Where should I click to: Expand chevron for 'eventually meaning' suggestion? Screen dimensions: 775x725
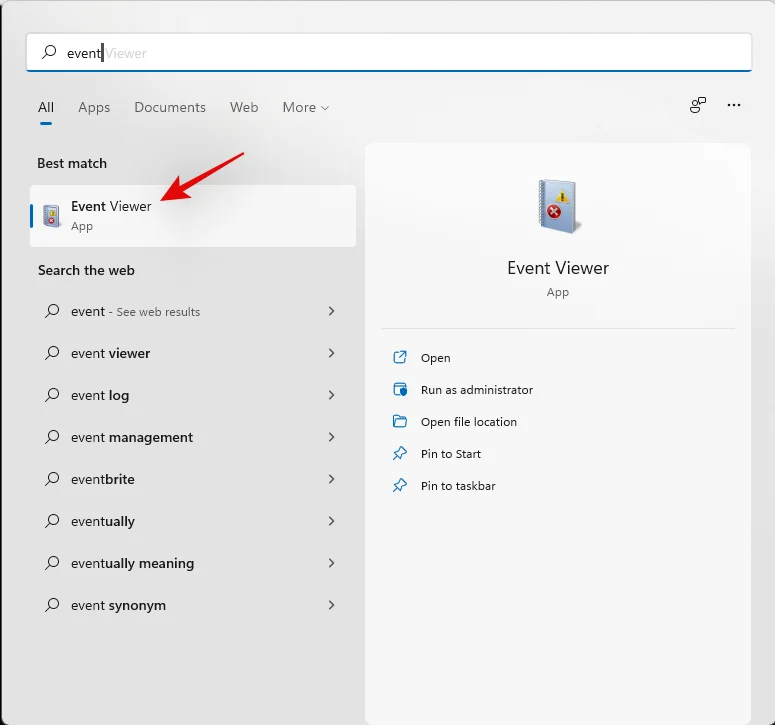click(332, 563)
